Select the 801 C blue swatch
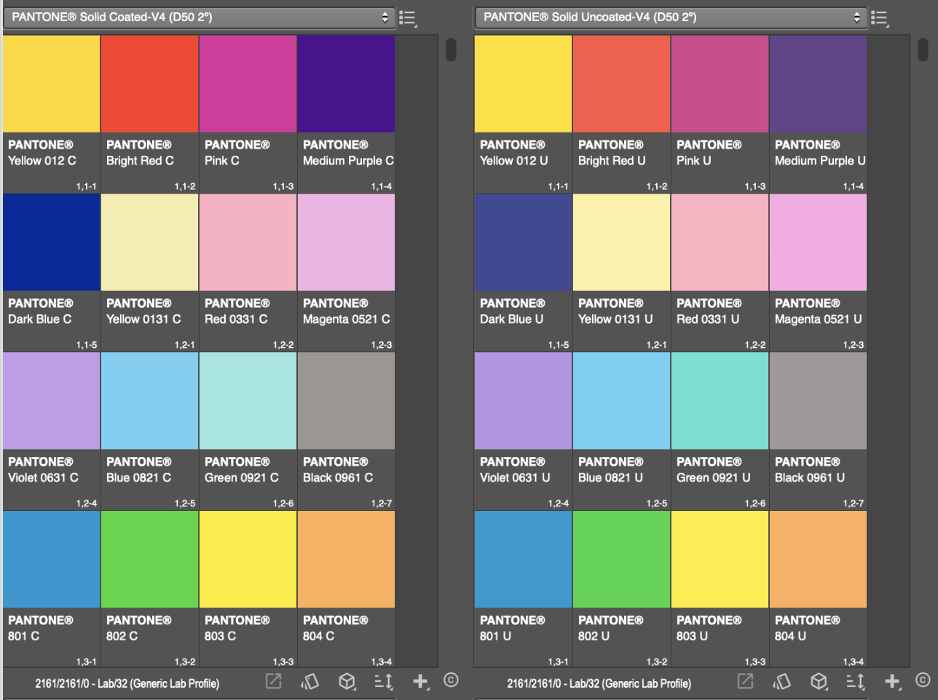This screenshot has width=938, height=700. (x=51, y=559)
